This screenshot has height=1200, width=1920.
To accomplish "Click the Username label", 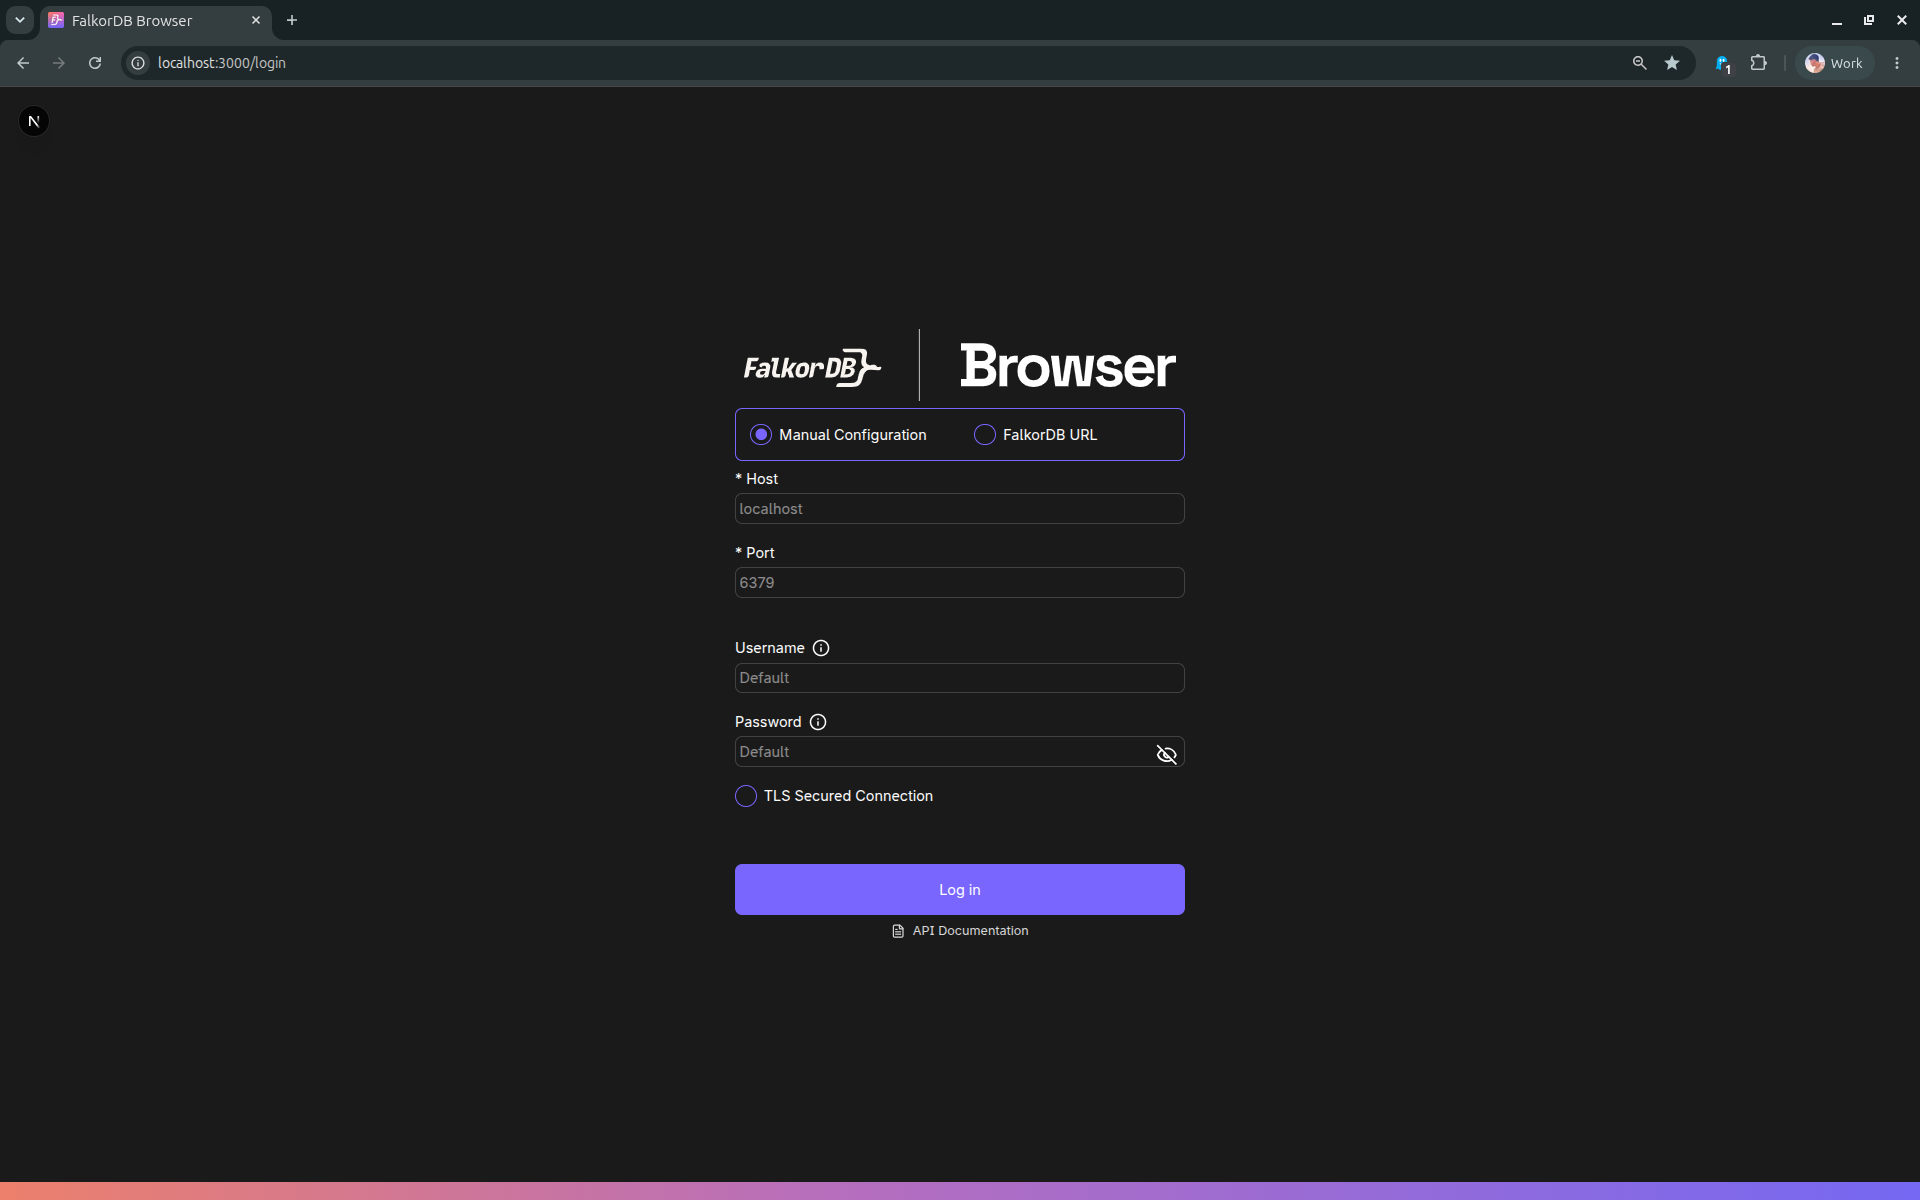I will 770,648.
